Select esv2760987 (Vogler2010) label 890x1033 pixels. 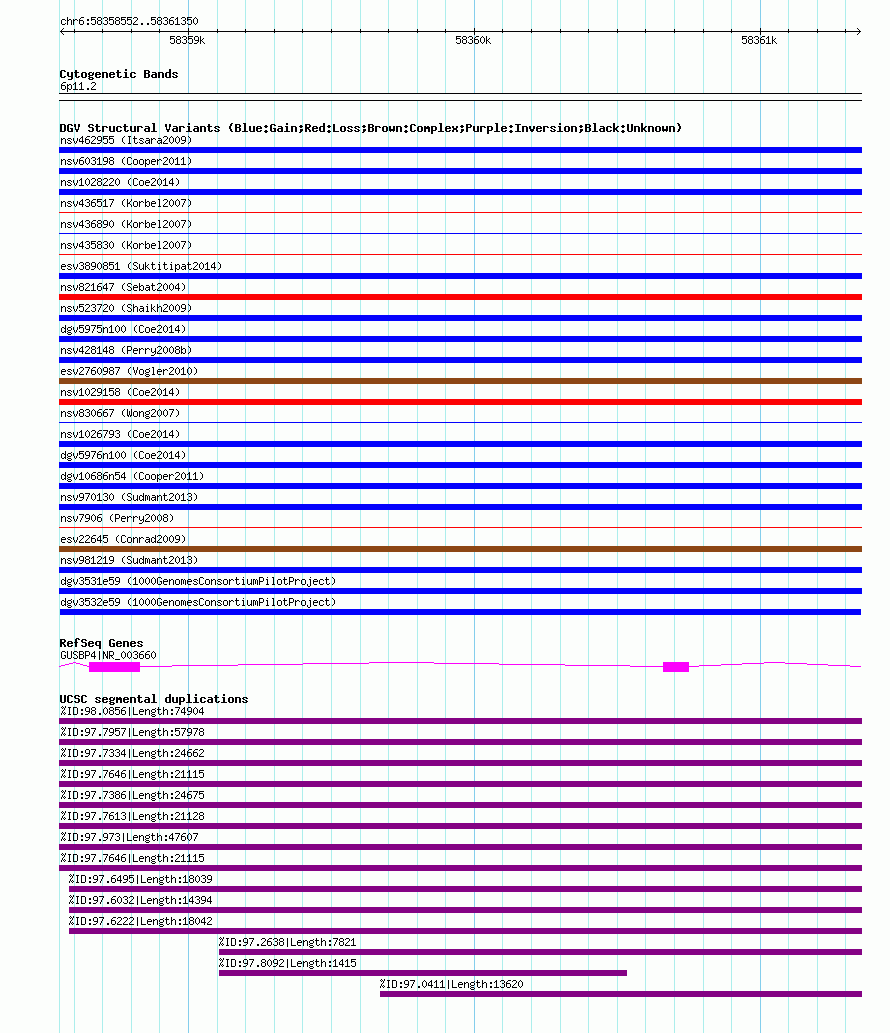129,372
